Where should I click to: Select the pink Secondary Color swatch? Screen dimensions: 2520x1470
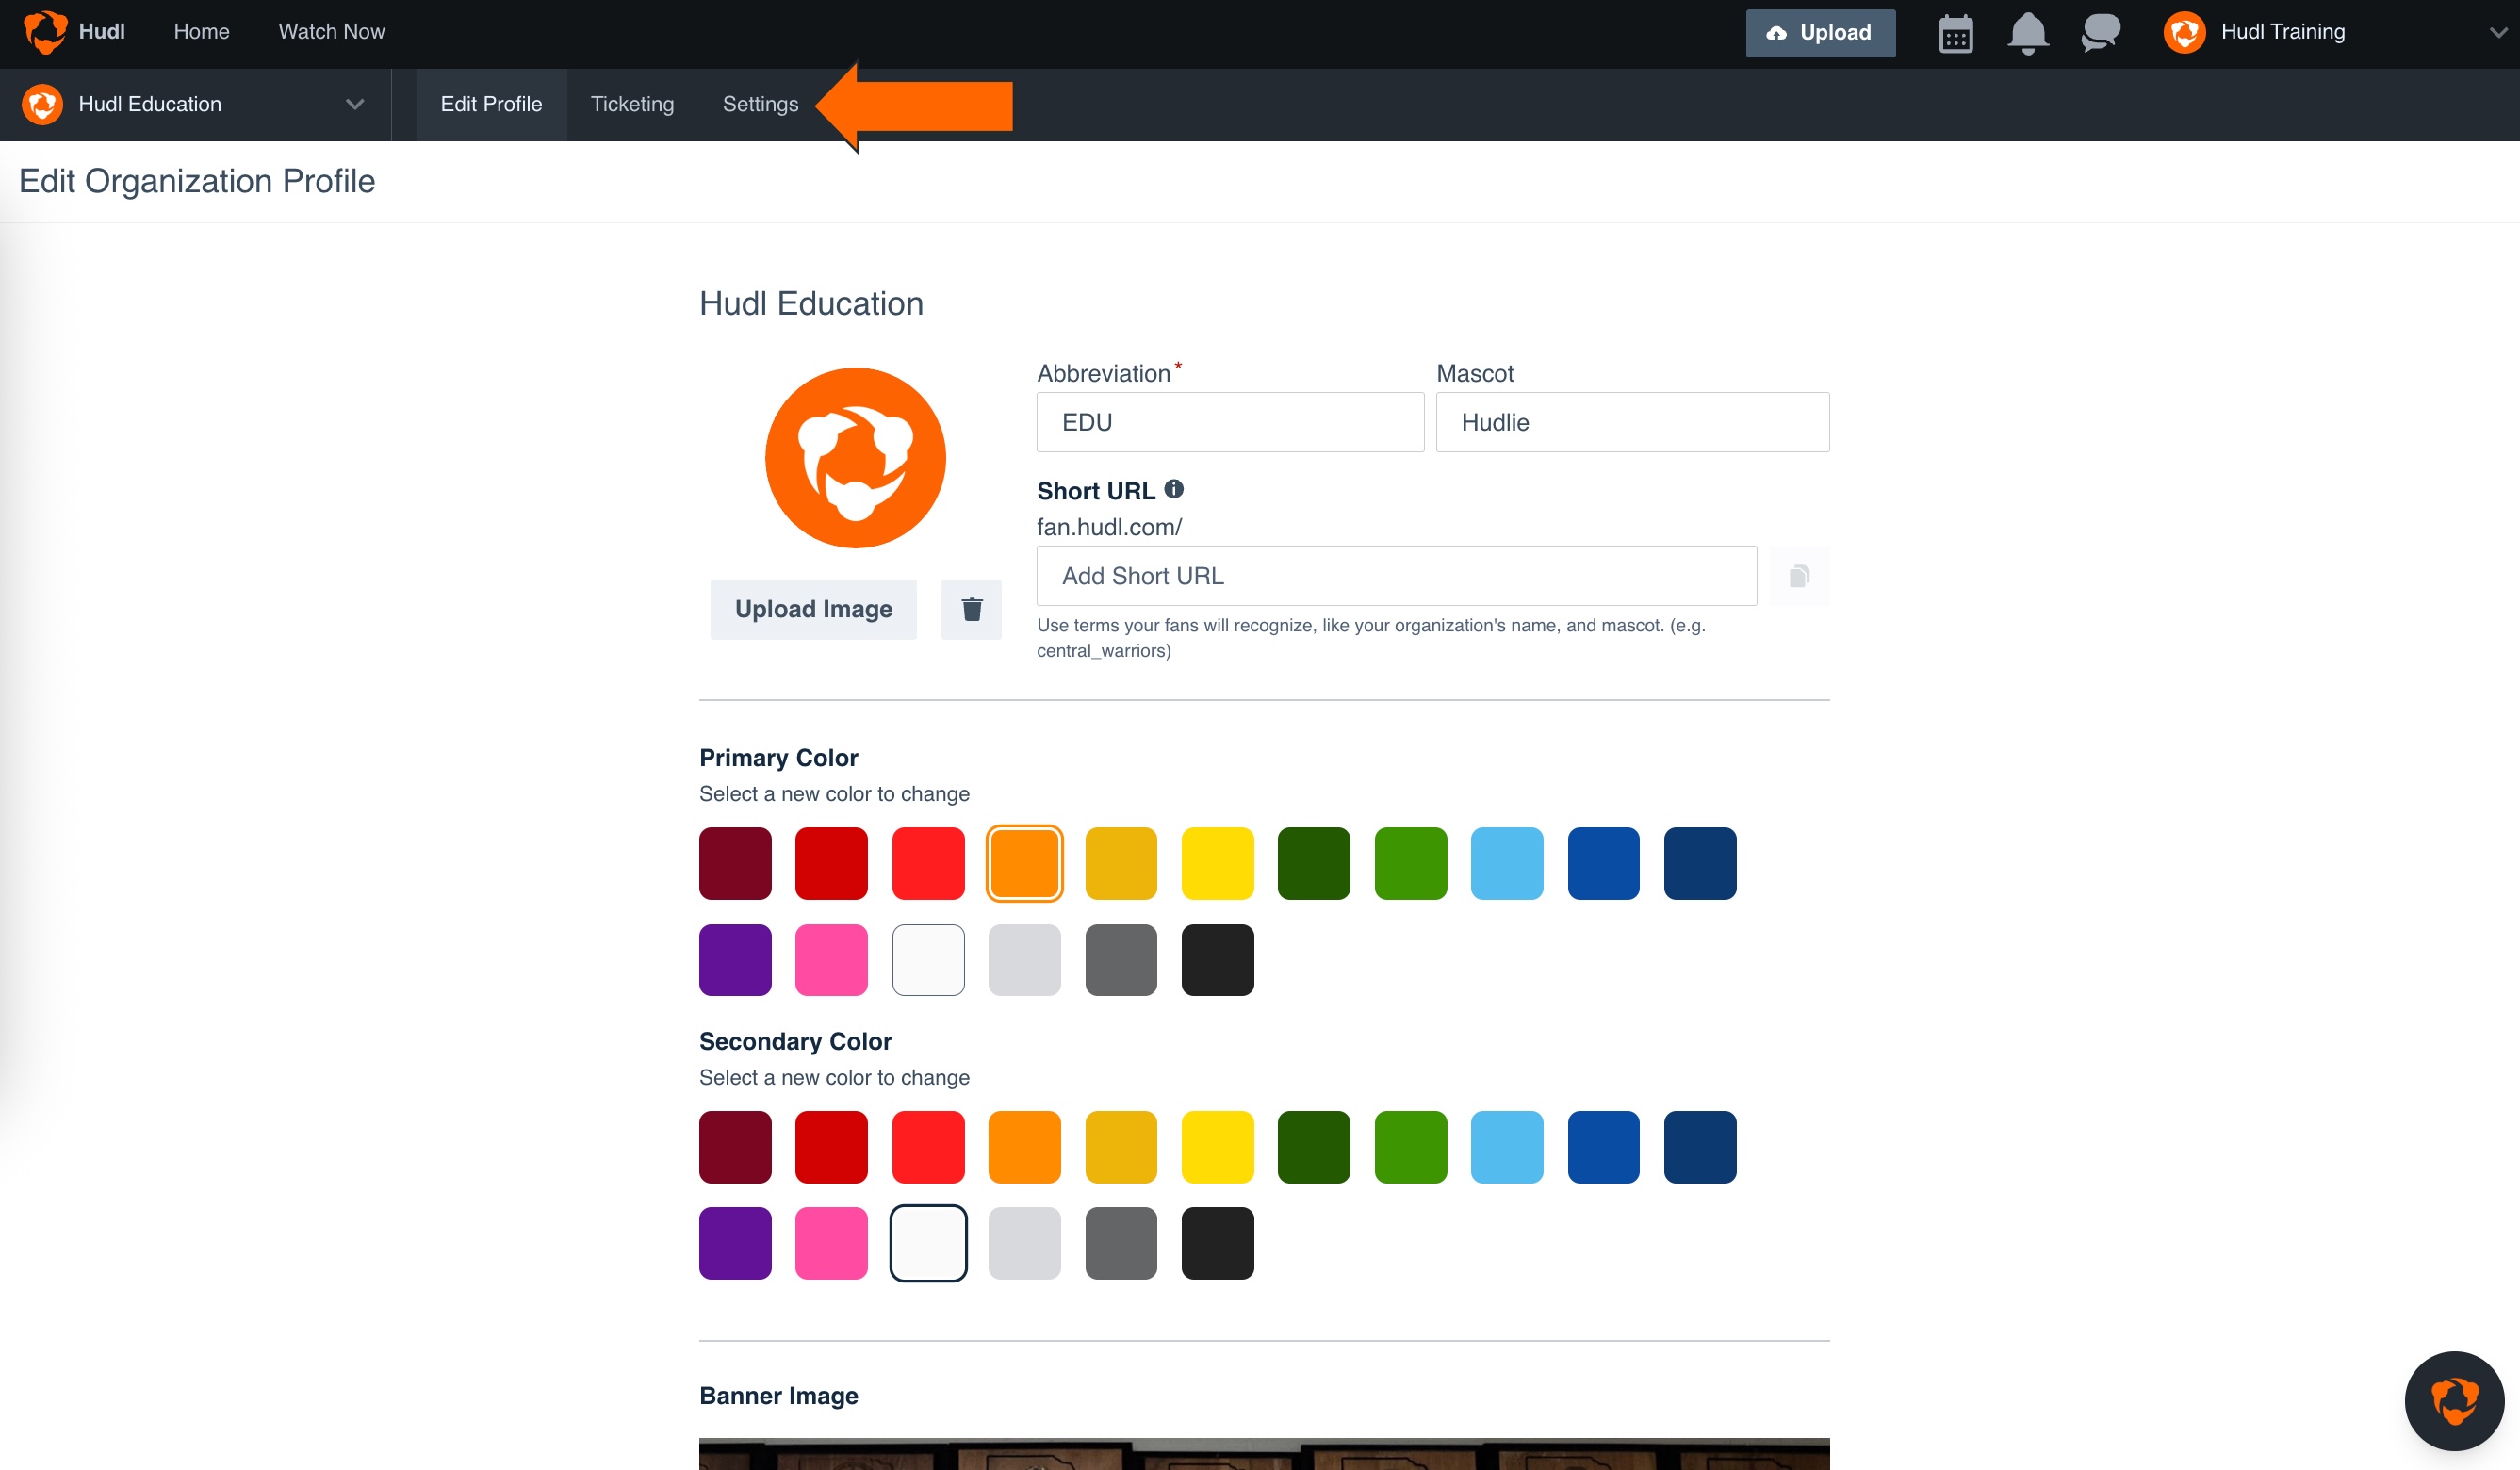(831, 1243)
